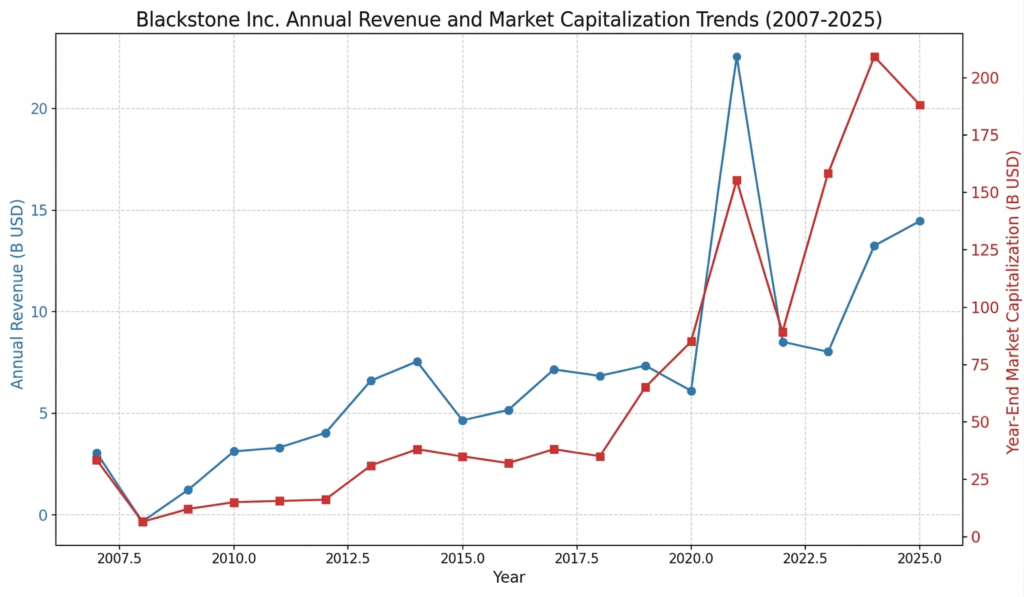The height and width of the screenshot is (597, 1024).
Task: Click the 2008 dip data point
Action: tap(143, 520)
